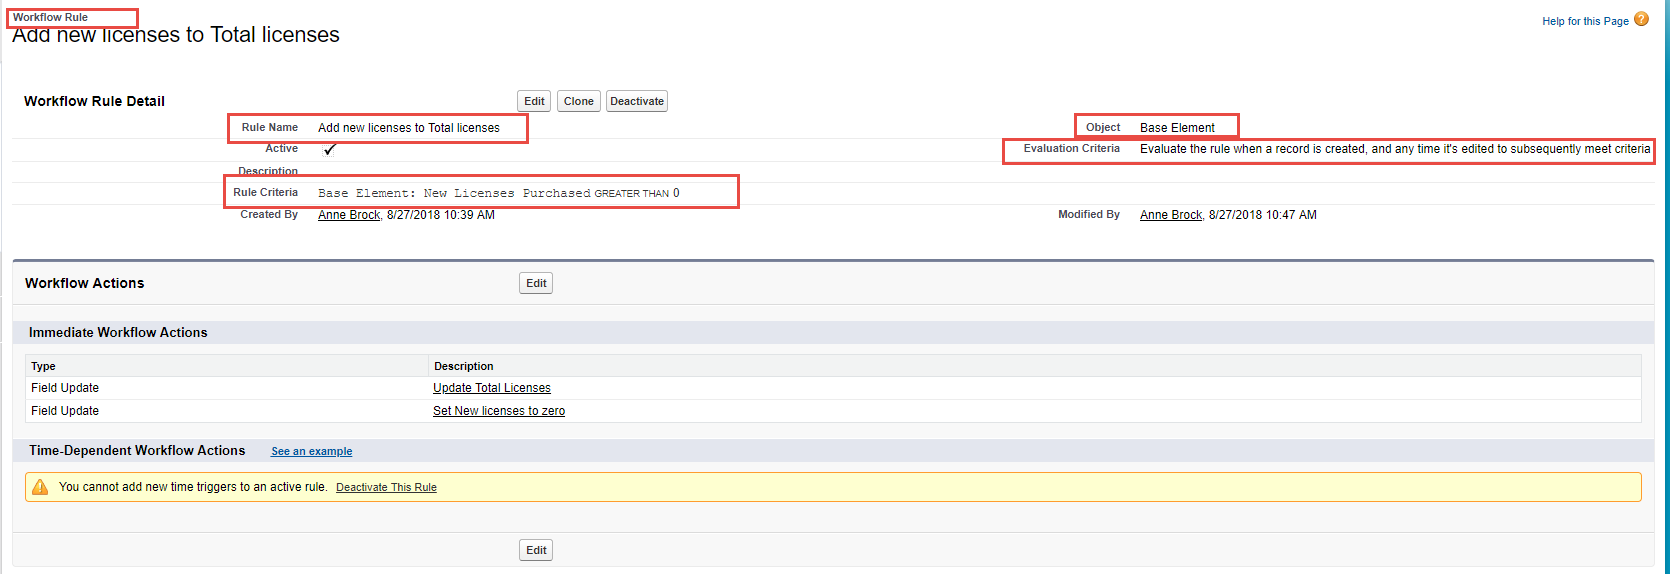Click the bottom Edit button
1670x574 pixels.
click(x=536, y=550)
